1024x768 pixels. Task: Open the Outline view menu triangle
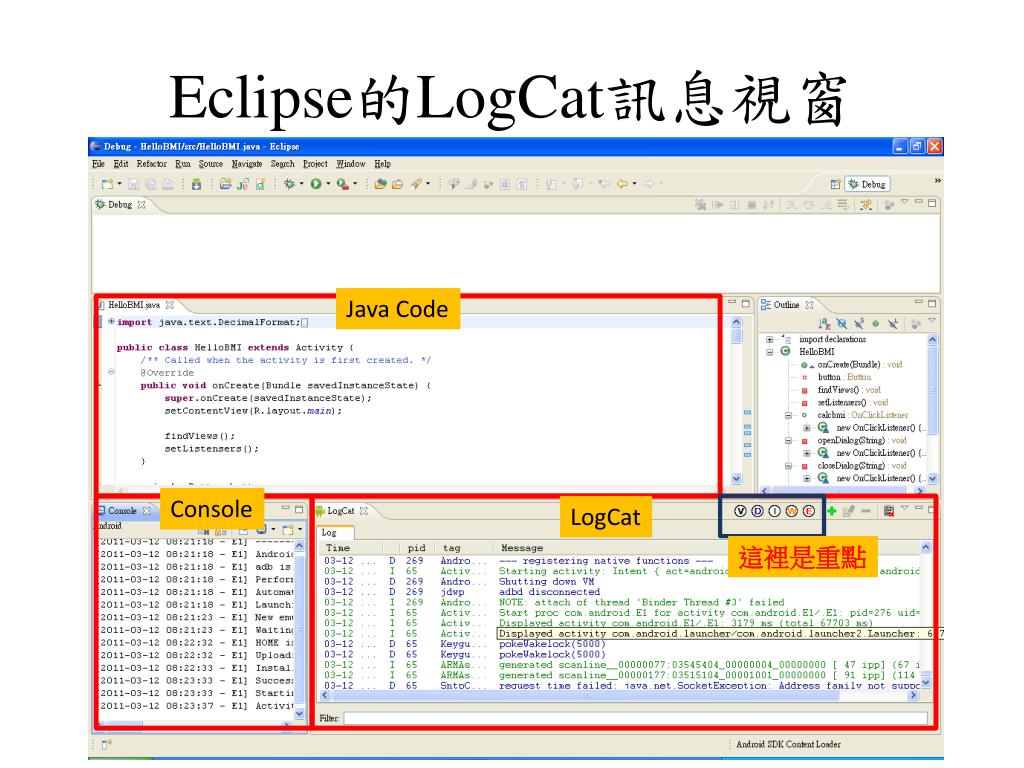932,321
